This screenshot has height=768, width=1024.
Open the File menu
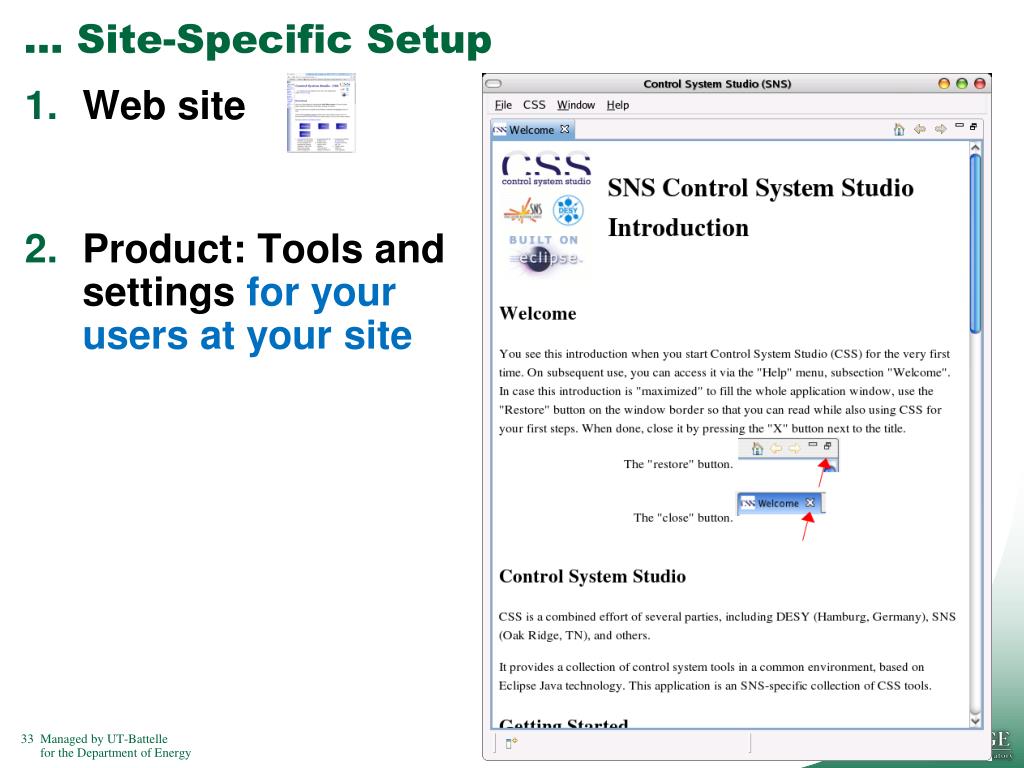click(503, 105)
